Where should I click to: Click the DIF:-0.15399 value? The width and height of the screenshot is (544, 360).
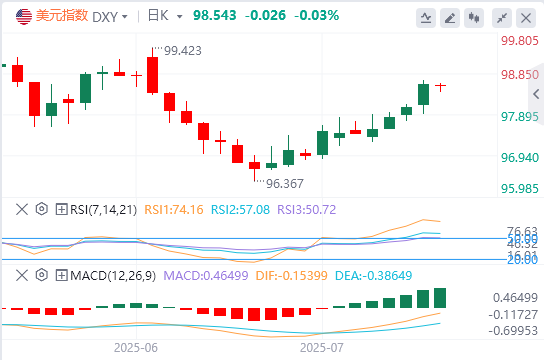tap(291, 276)
